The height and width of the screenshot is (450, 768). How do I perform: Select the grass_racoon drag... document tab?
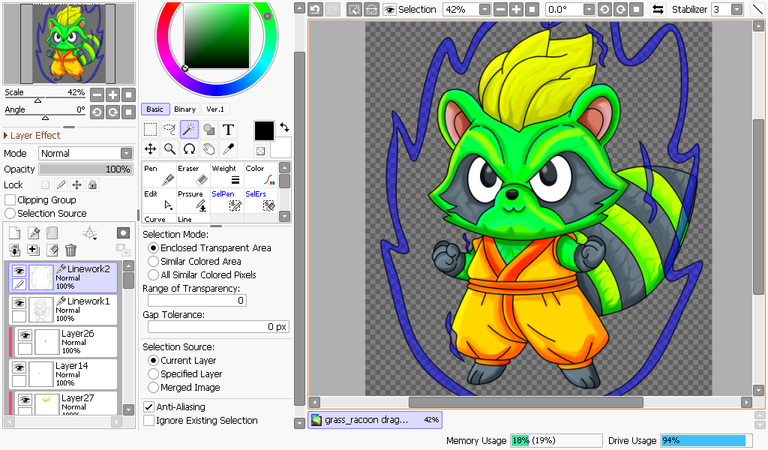point(375,420)
